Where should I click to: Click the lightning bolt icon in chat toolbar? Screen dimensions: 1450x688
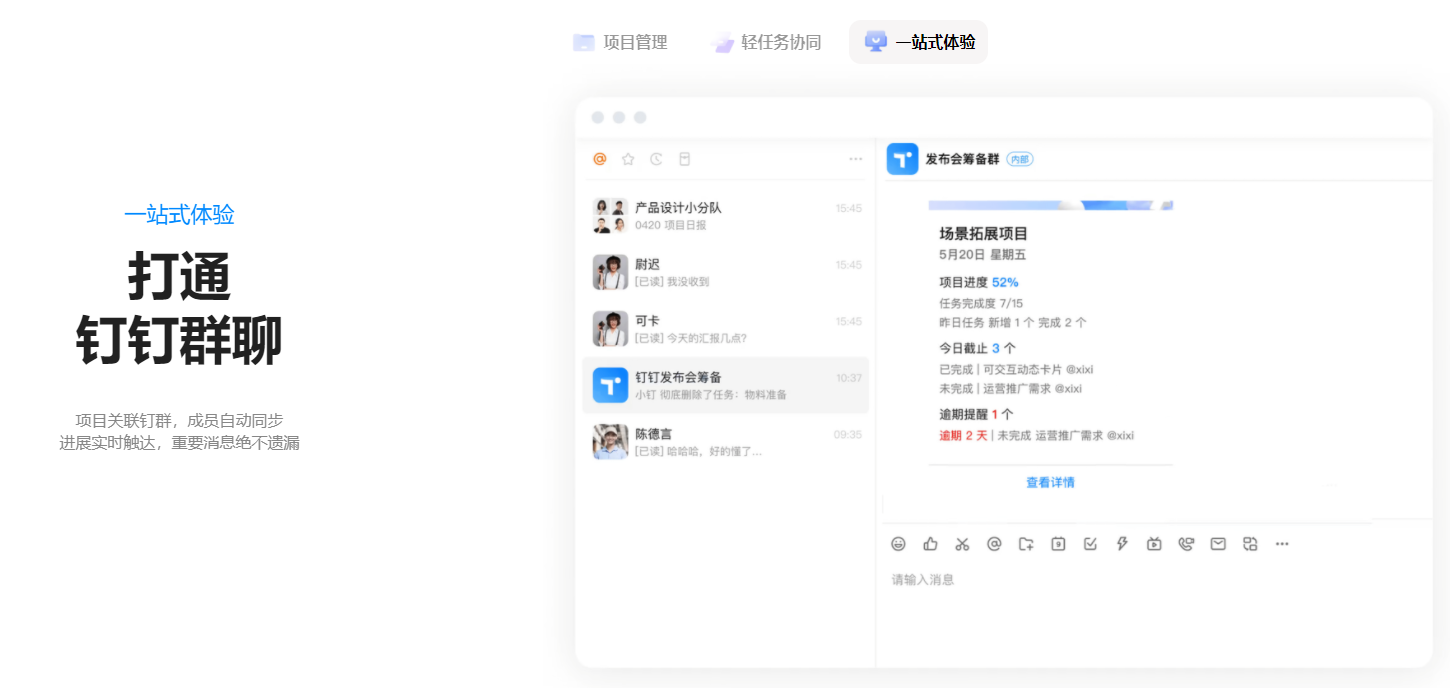point(1122,544)
